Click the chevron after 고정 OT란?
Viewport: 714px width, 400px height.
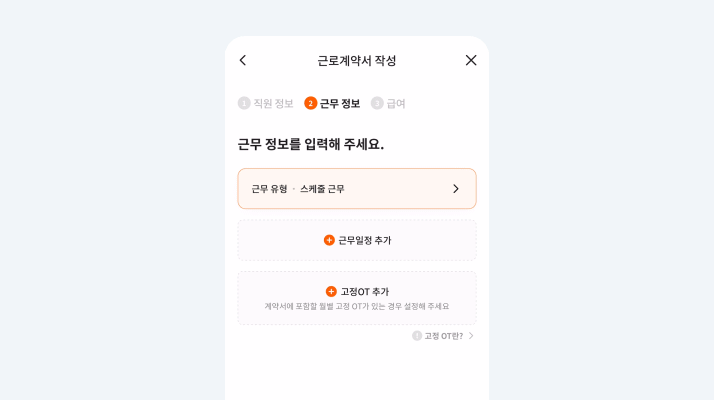pyautogui.click(x=471, y=336)
